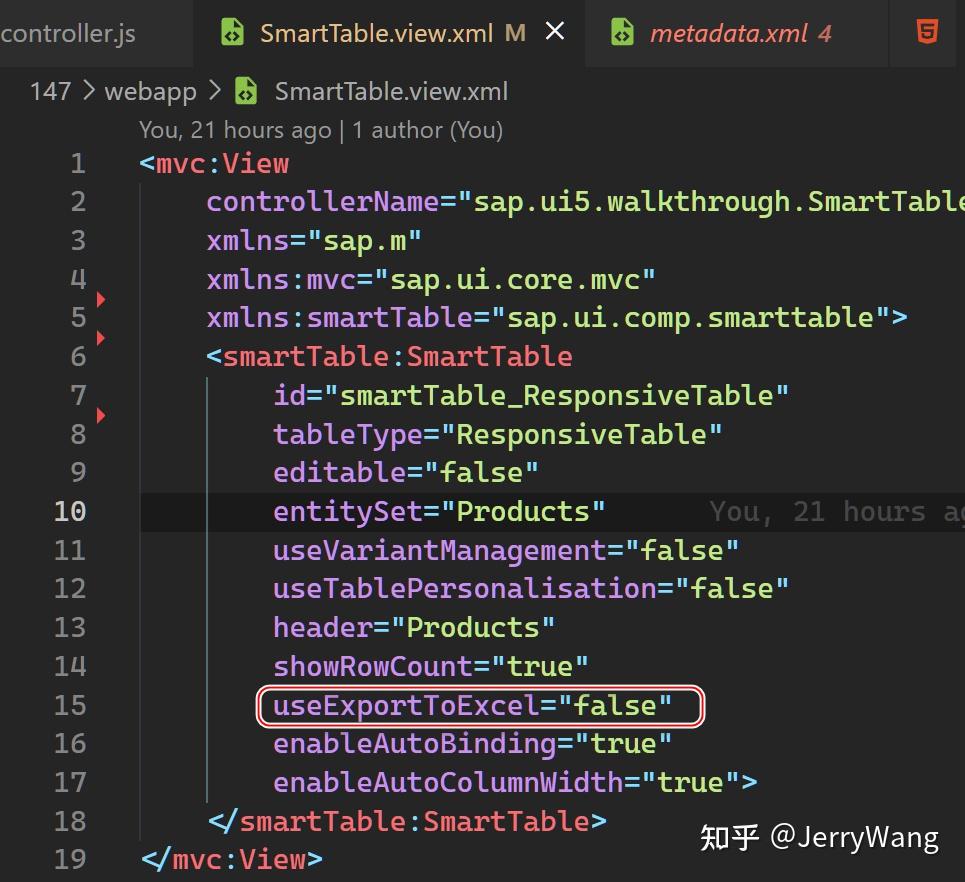Open the 147 breadcrumb dropdown
The height and width of the screenshot is (882, 965).
tap(50, 91)
